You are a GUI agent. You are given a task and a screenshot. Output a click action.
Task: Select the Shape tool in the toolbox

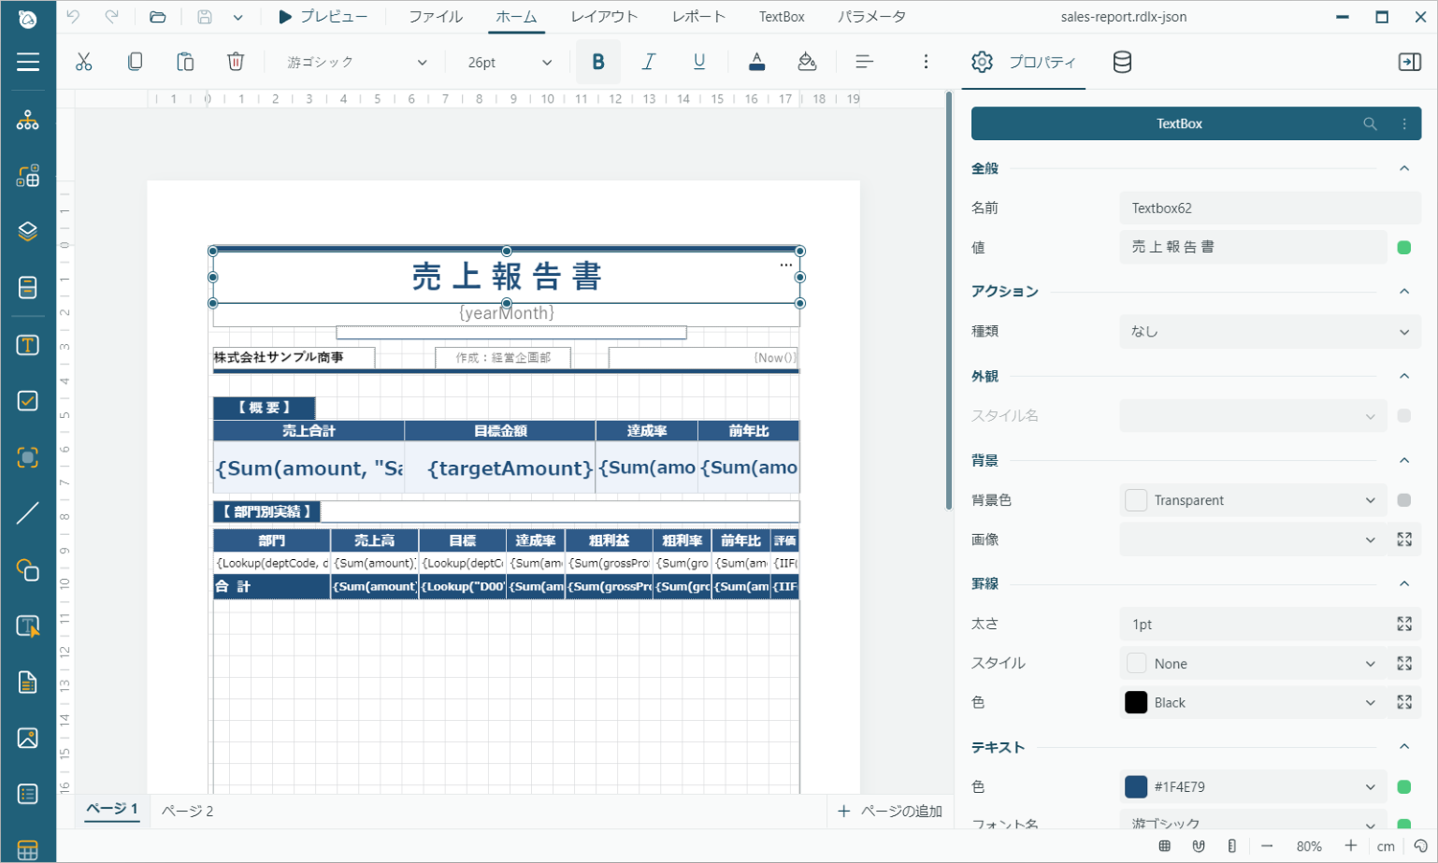[28, 570]
